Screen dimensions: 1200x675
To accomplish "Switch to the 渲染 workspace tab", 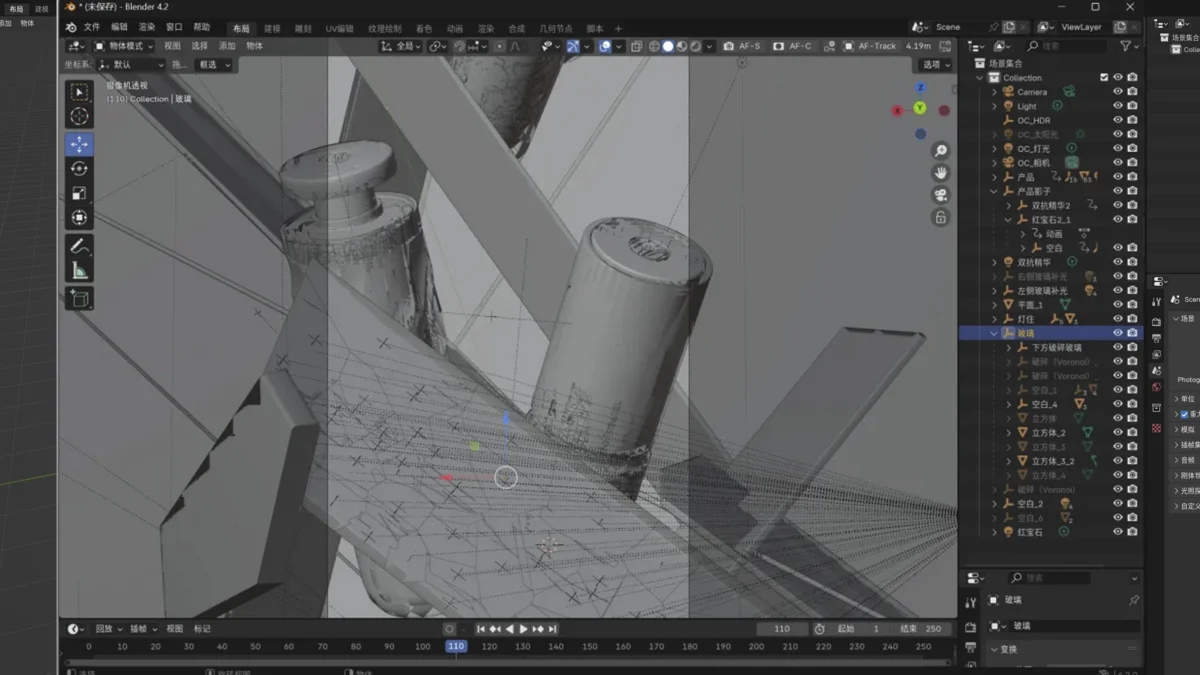I will point(487,28).
